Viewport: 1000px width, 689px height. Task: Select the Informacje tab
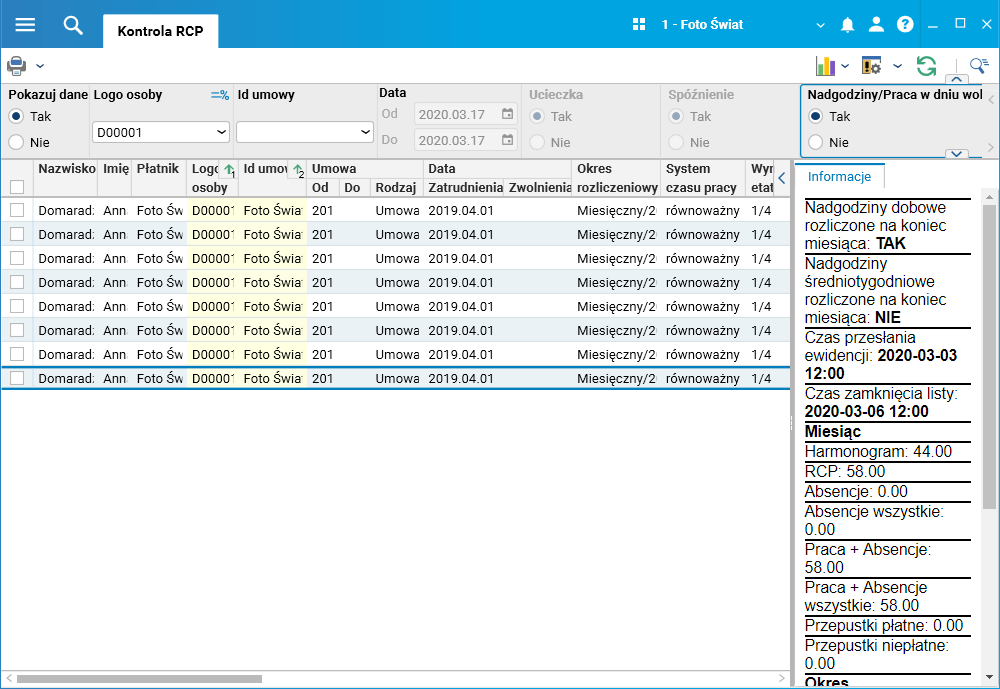click(840, 176)
